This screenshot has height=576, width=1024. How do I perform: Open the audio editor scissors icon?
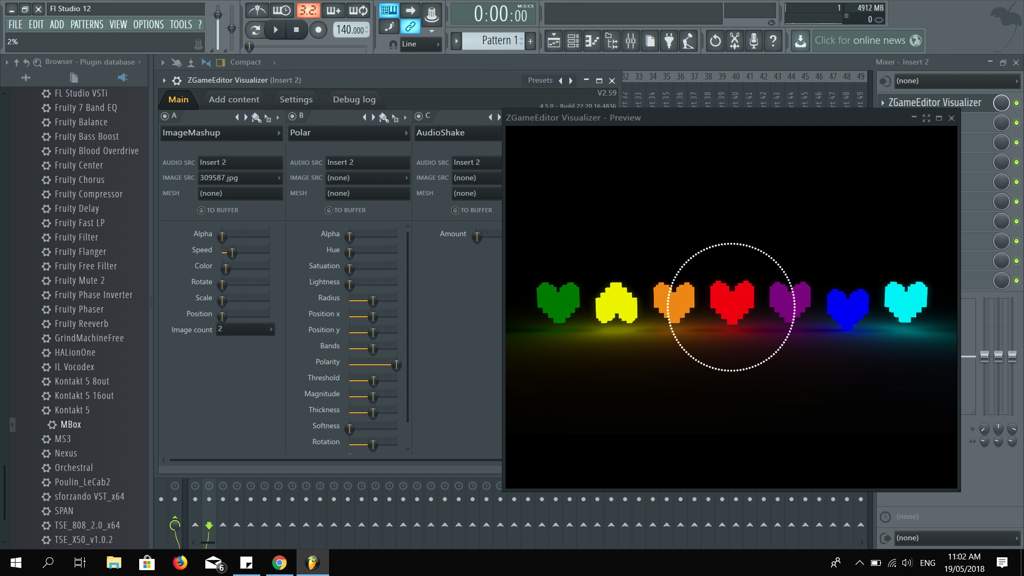[735, 41]
